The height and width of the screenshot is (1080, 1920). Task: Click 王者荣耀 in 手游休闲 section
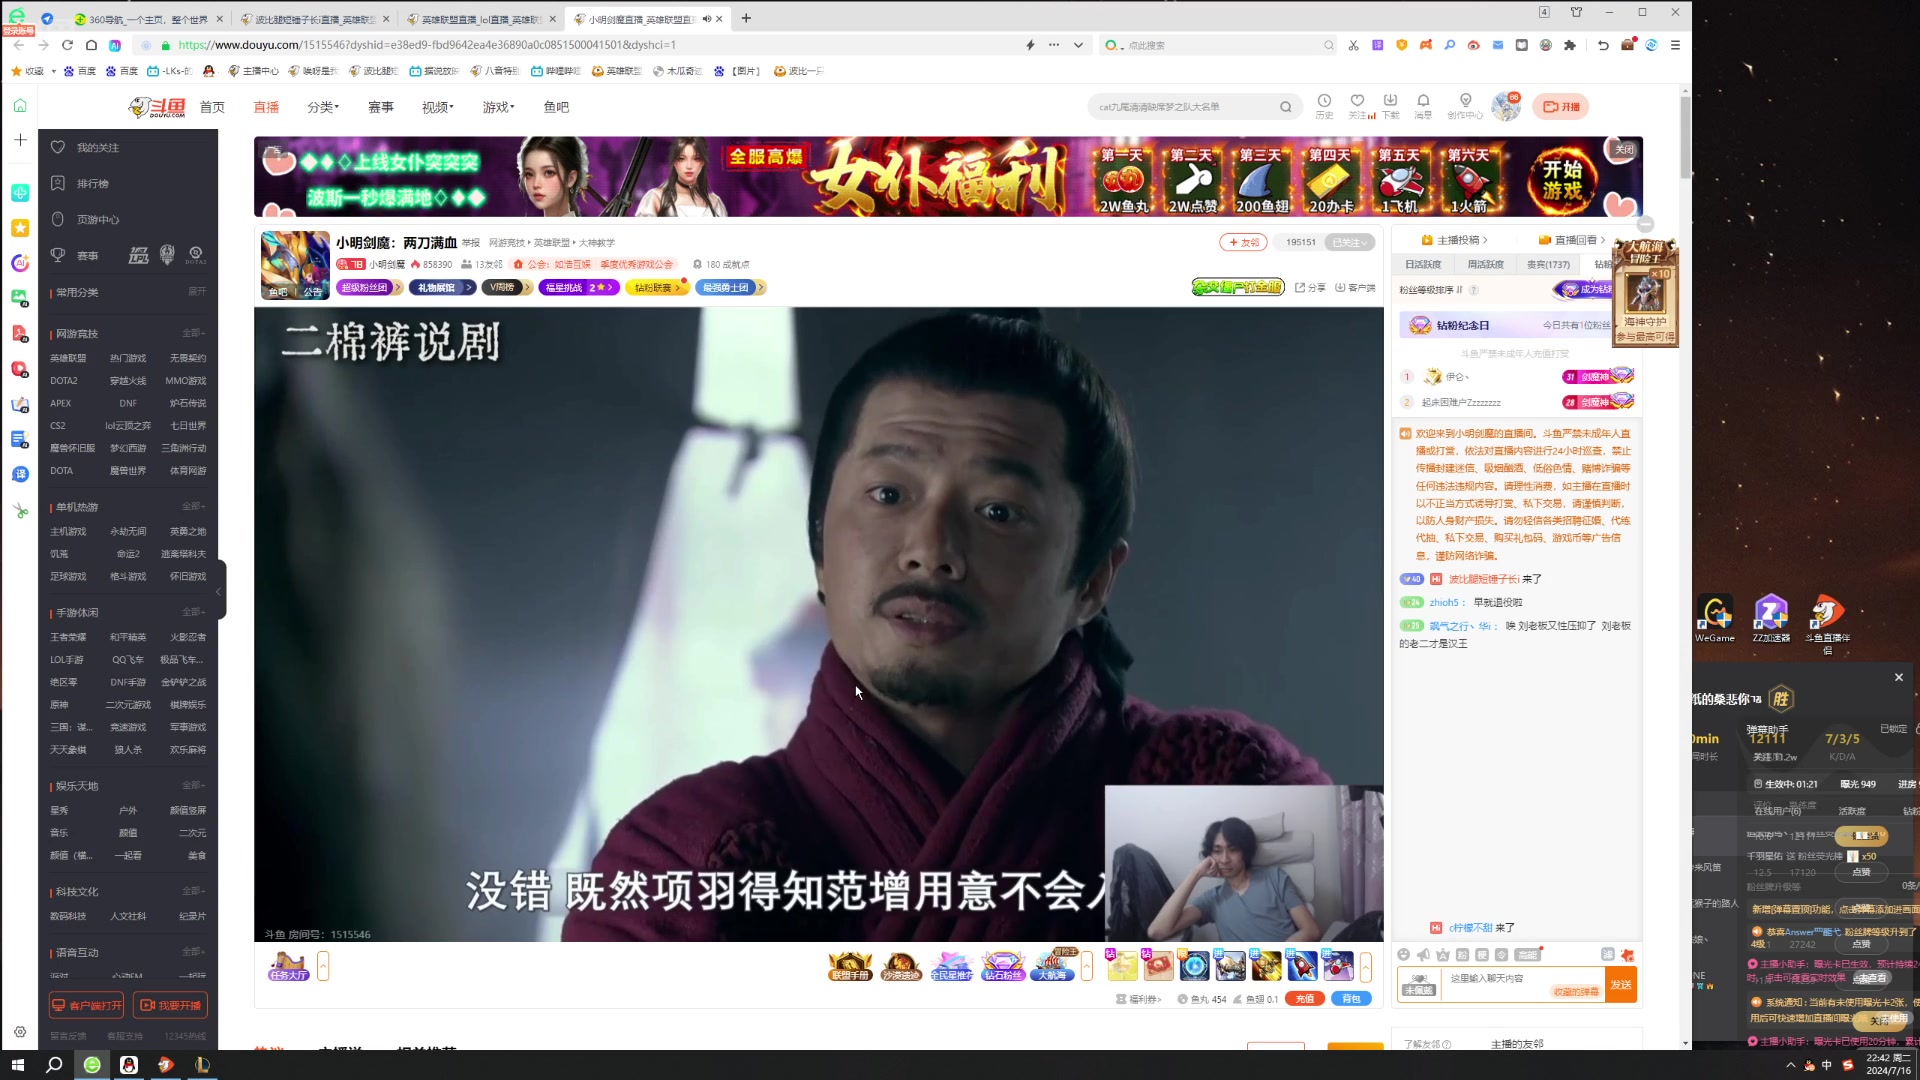point(68,637)
